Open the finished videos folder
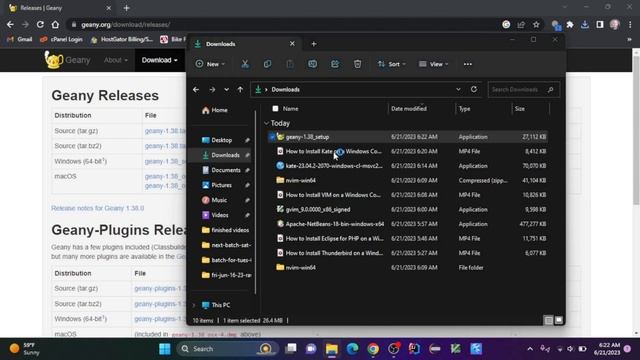The width and height of the screenshot is (640, 360). click(x=226, y=230)
